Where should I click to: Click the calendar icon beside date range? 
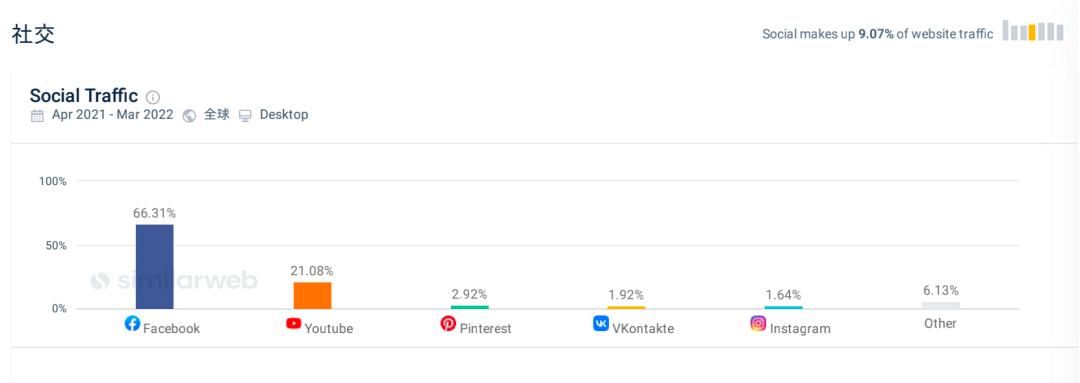click(37, 116)
